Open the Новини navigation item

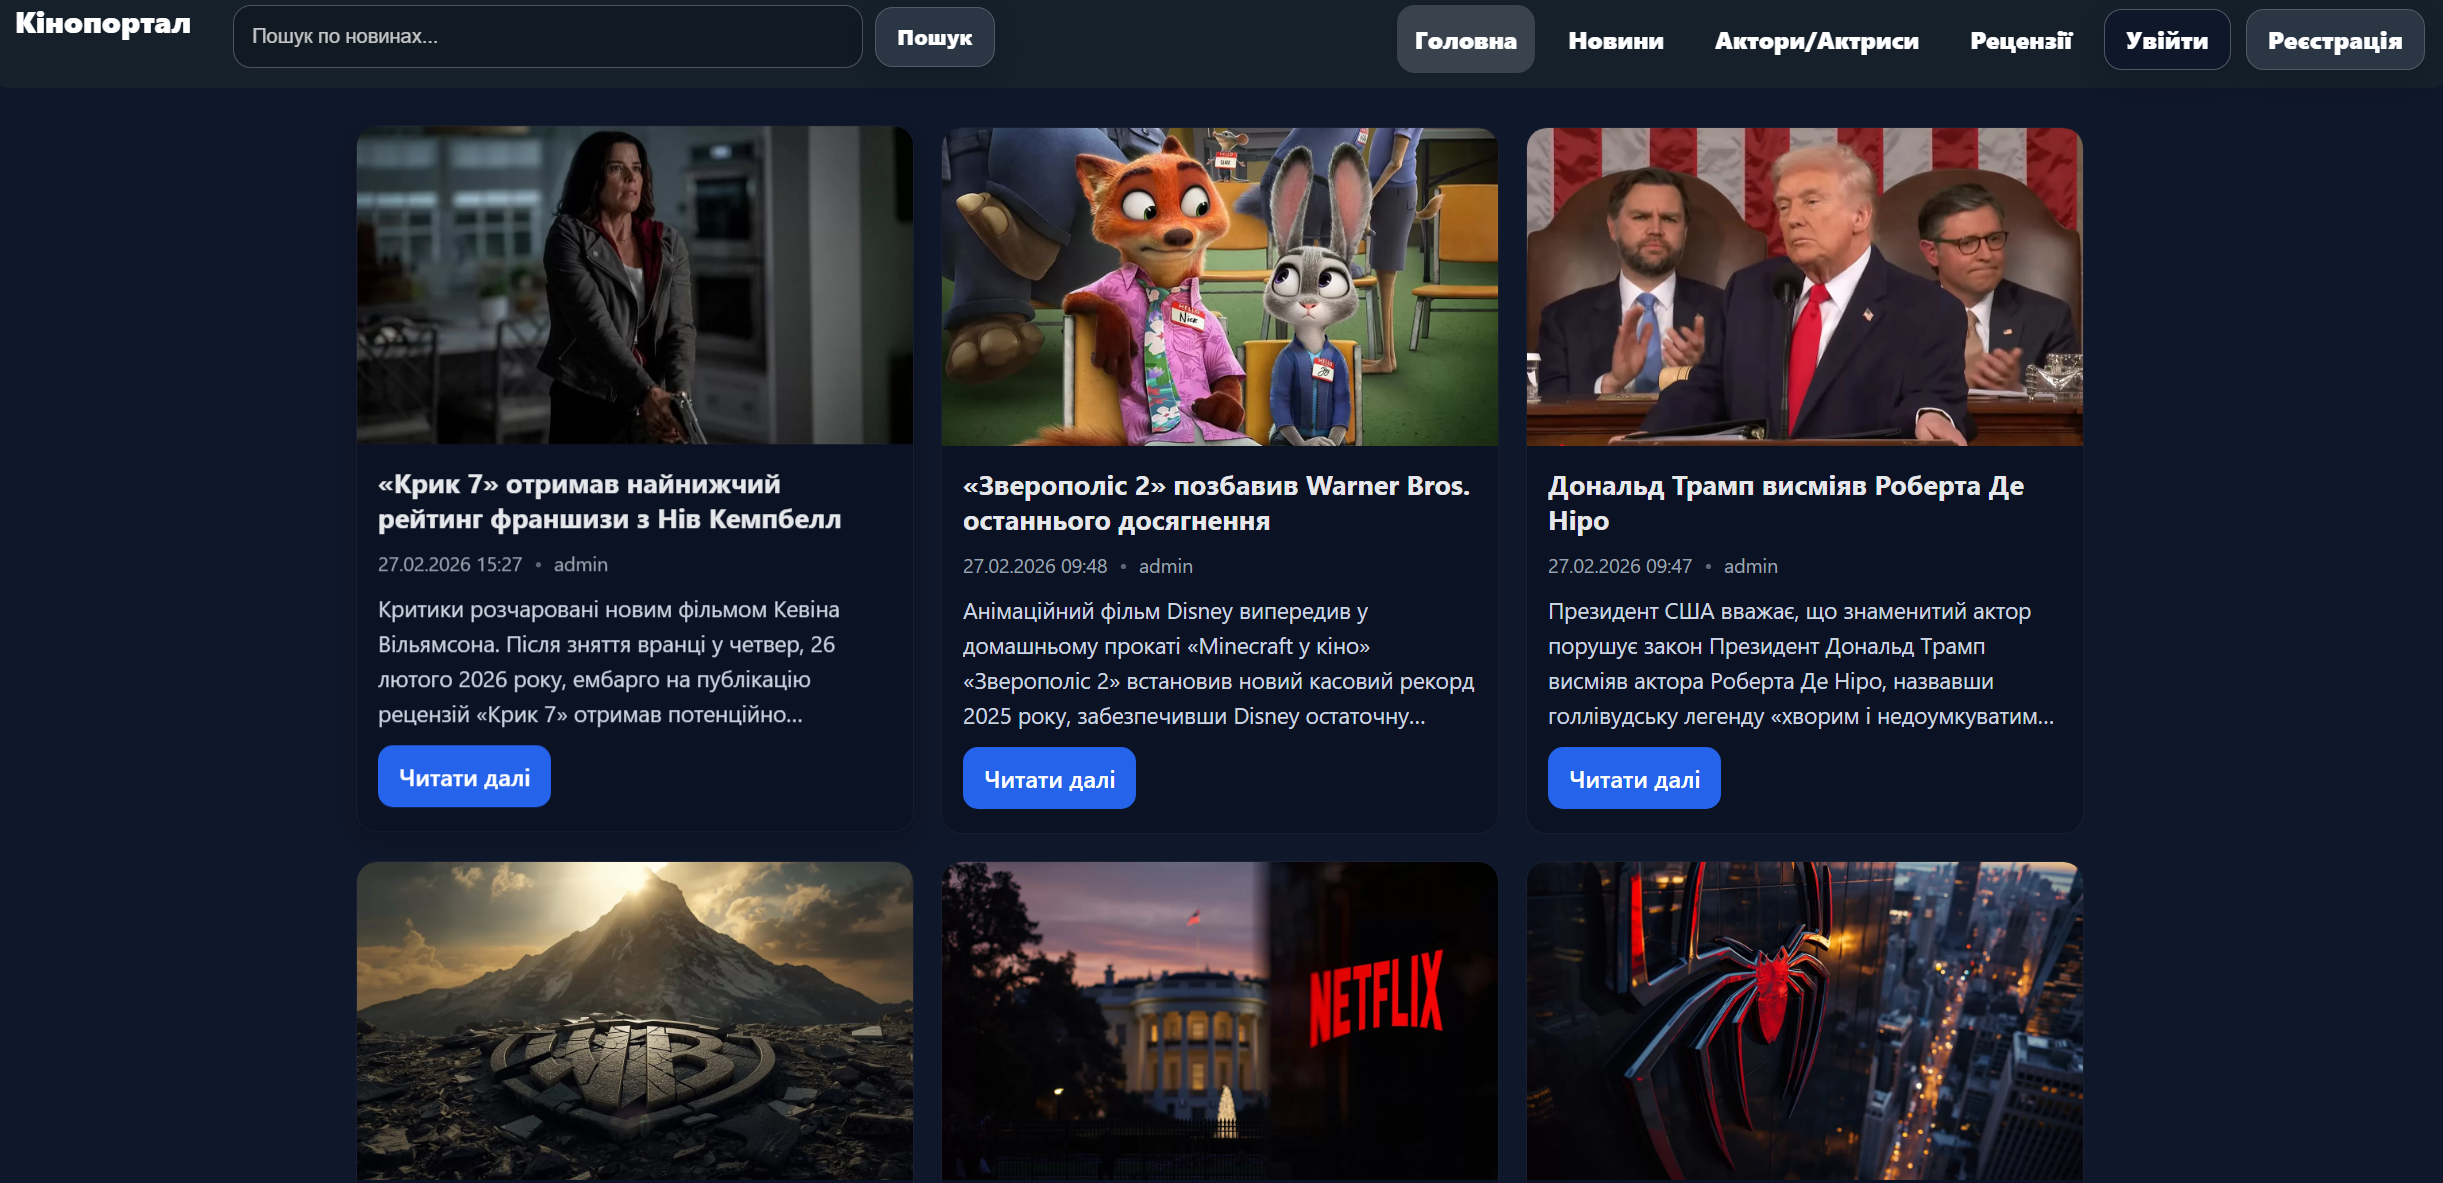tap(1616, 40)
